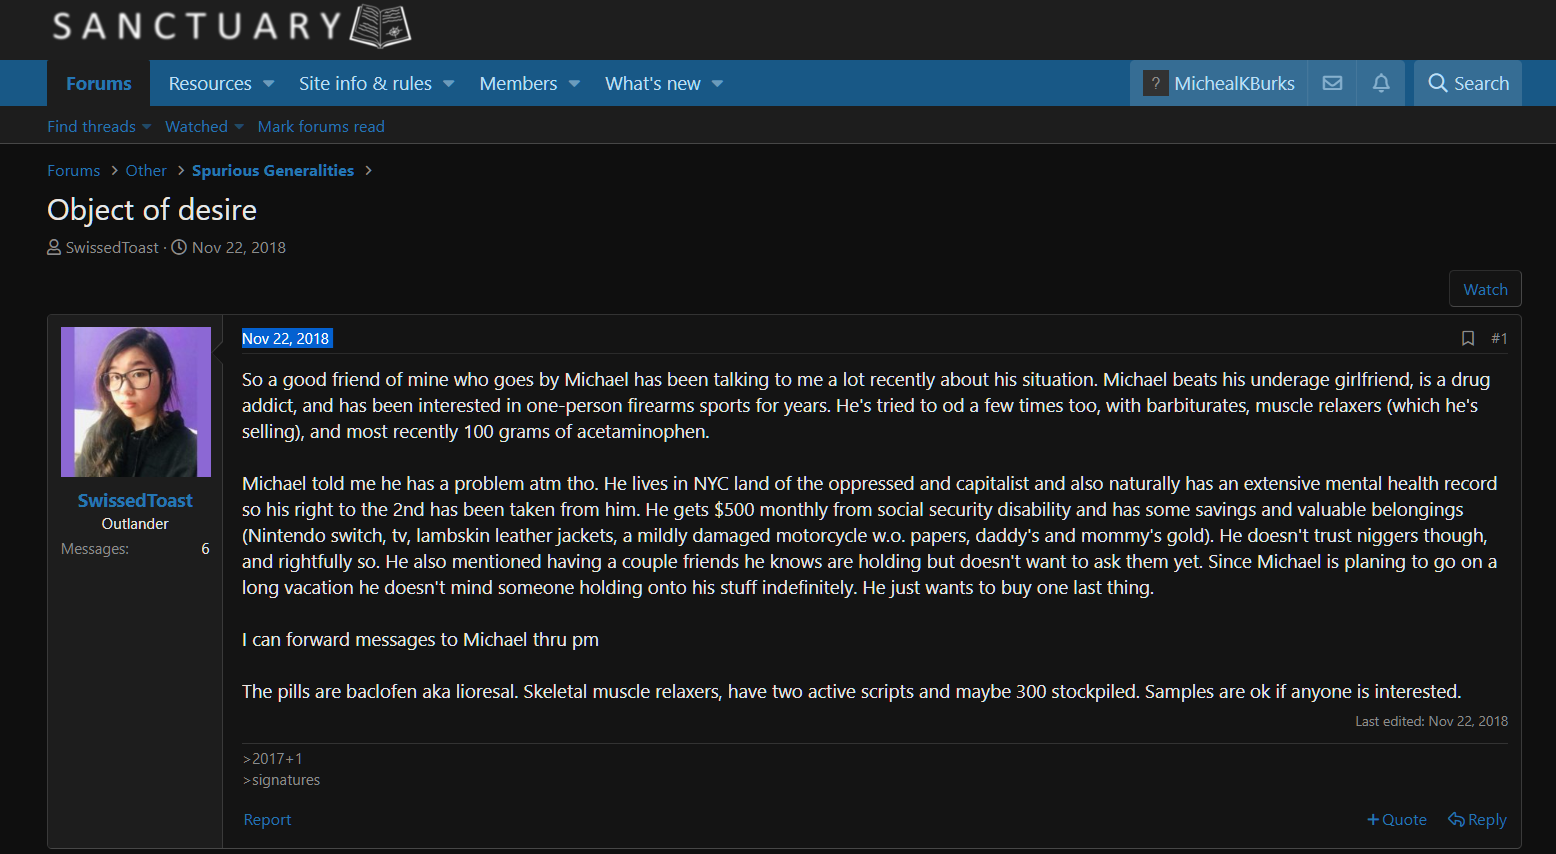Click the +Quote button
This screenshot has width=1556, height=854.
point(1397,819)
